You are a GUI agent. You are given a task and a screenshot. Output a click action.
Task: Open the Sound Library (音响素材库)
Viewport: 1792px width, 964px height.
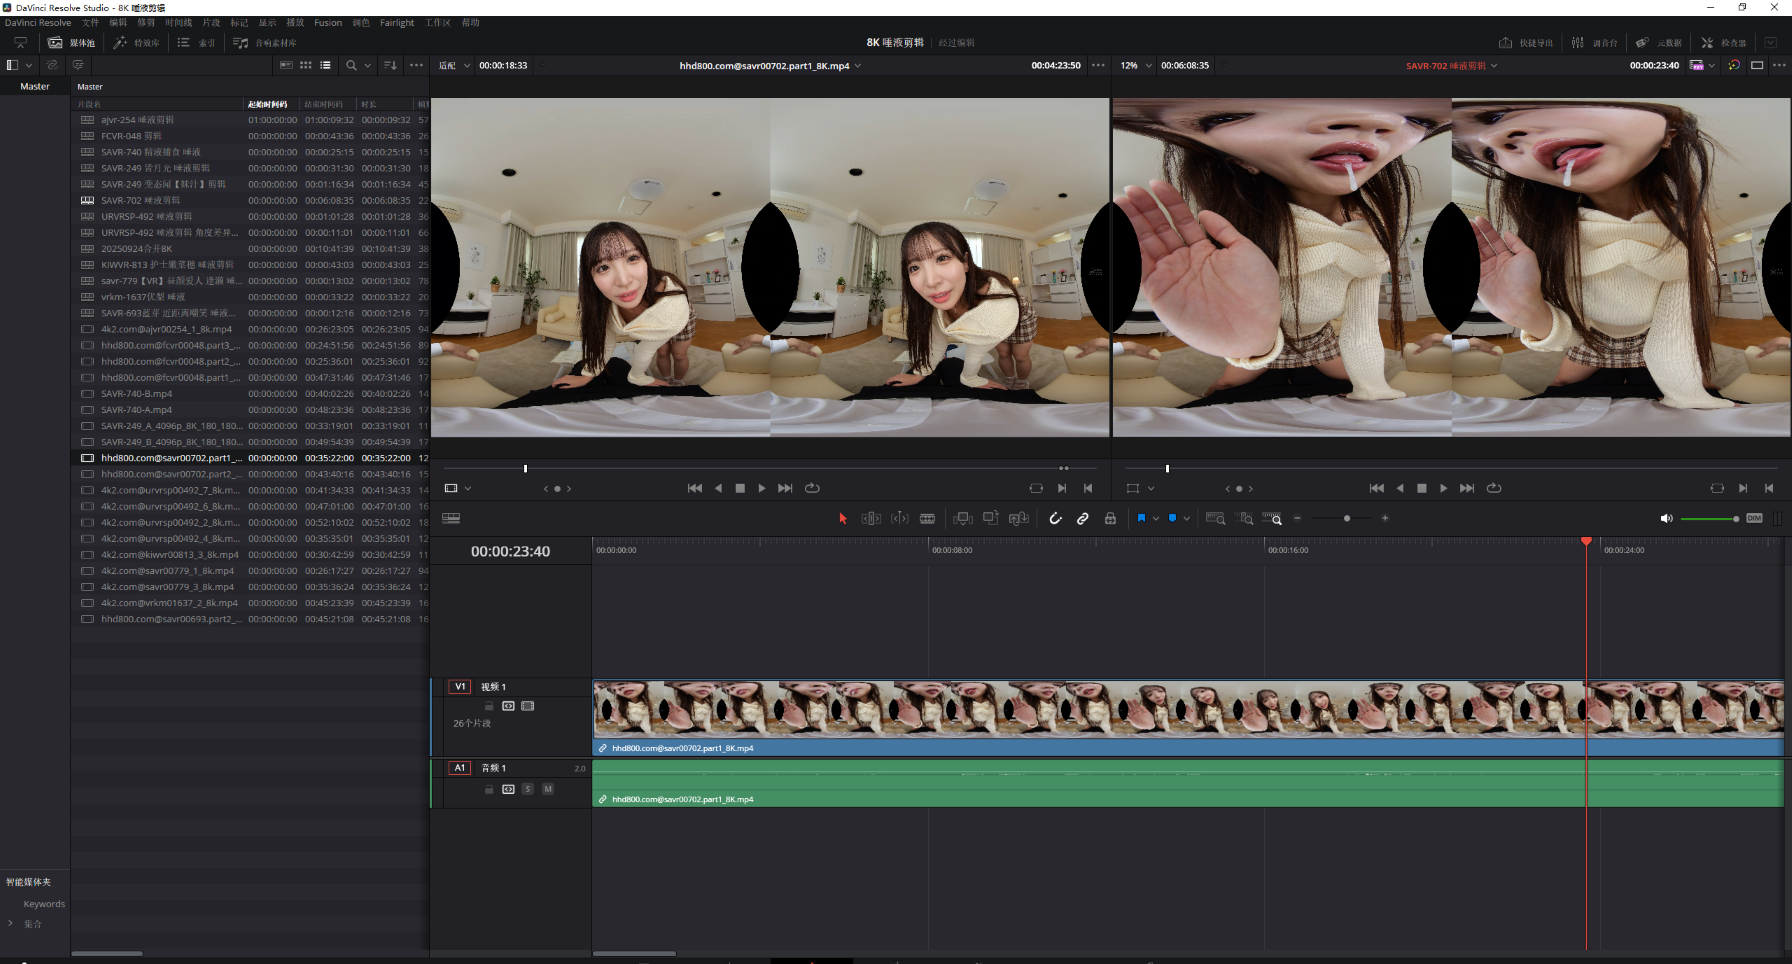265,43
